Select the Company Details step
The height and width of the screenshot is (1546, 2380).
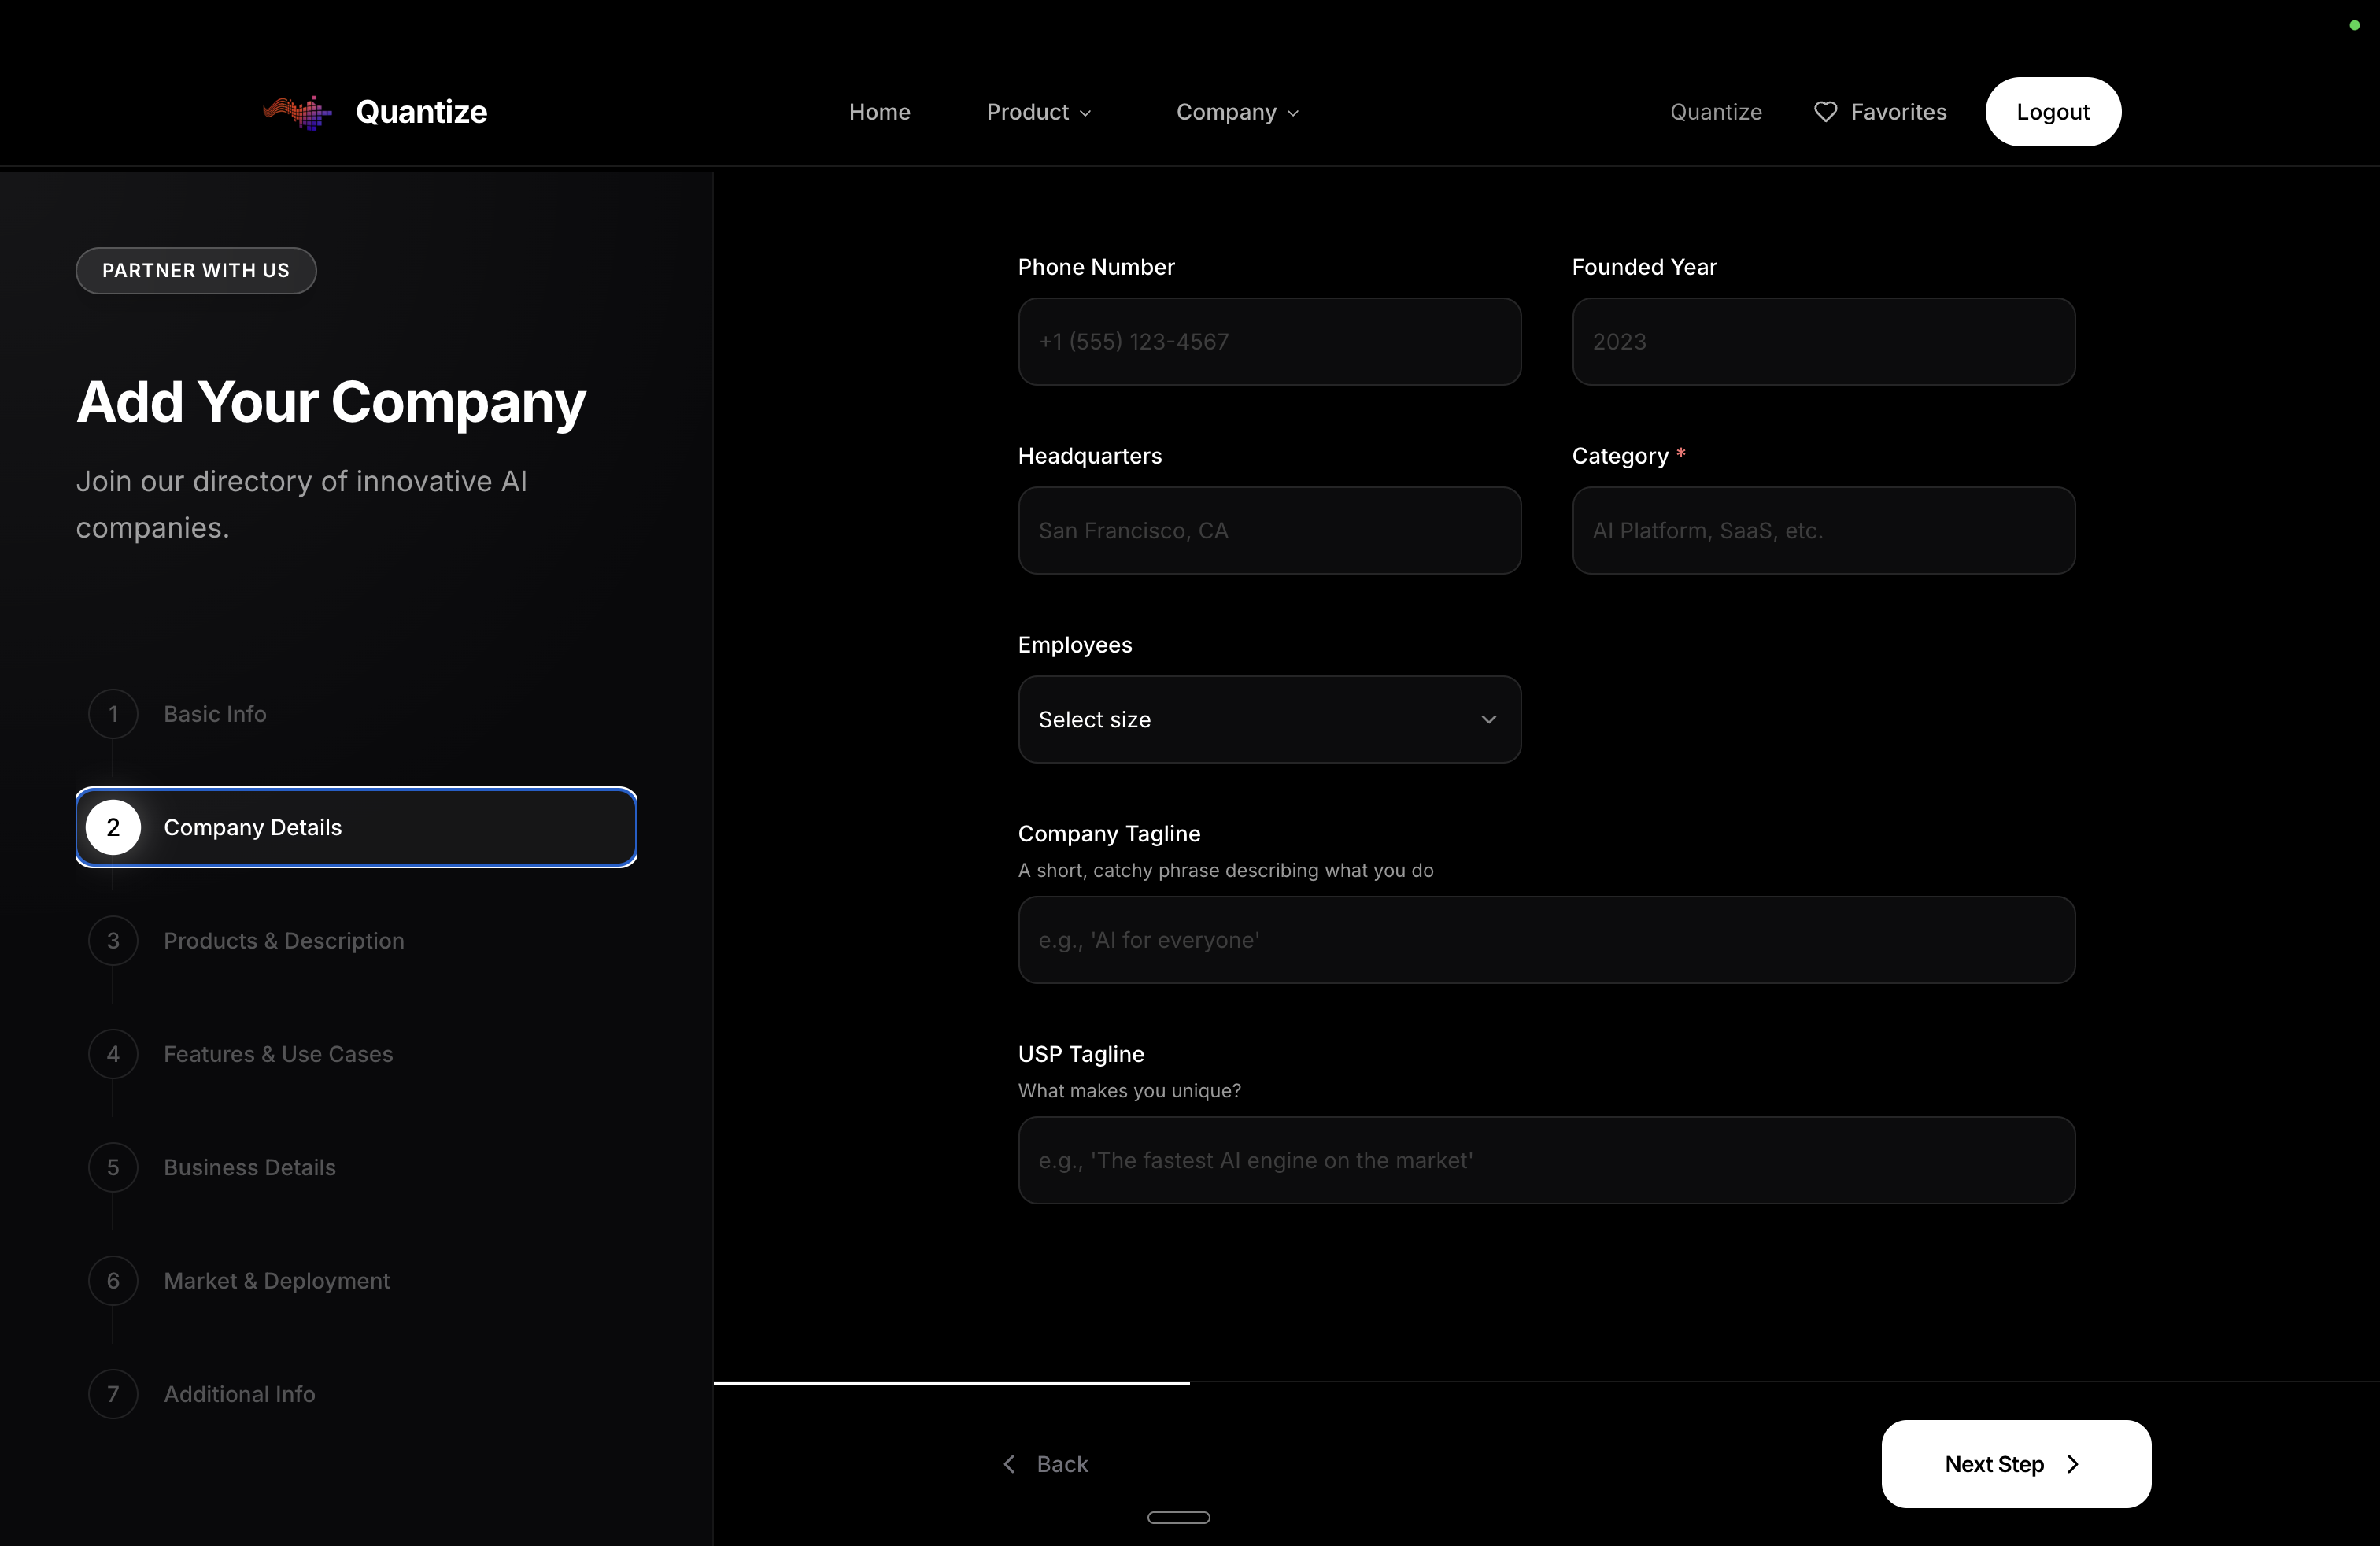(355, 827)
